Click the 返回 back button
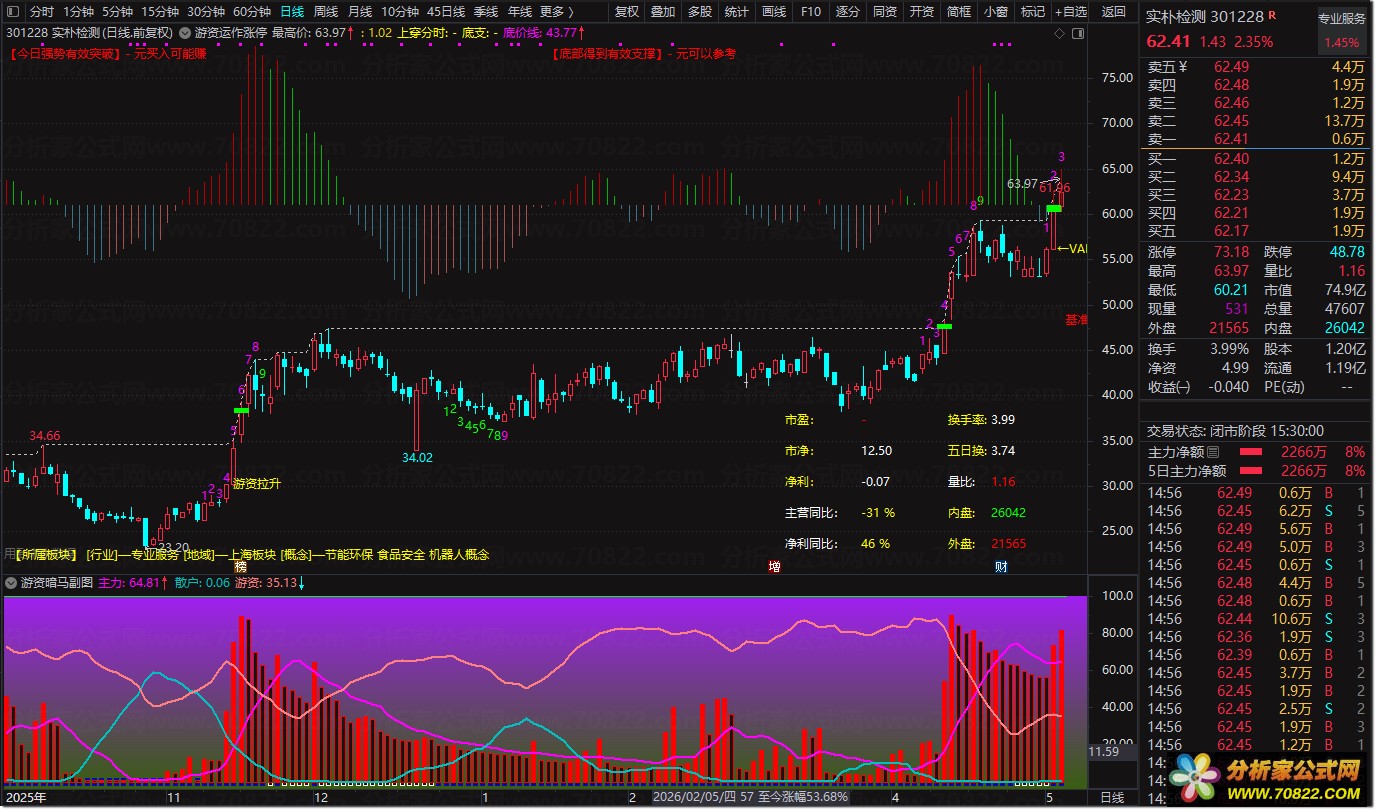1377x810 pixels. point(1113,12)
